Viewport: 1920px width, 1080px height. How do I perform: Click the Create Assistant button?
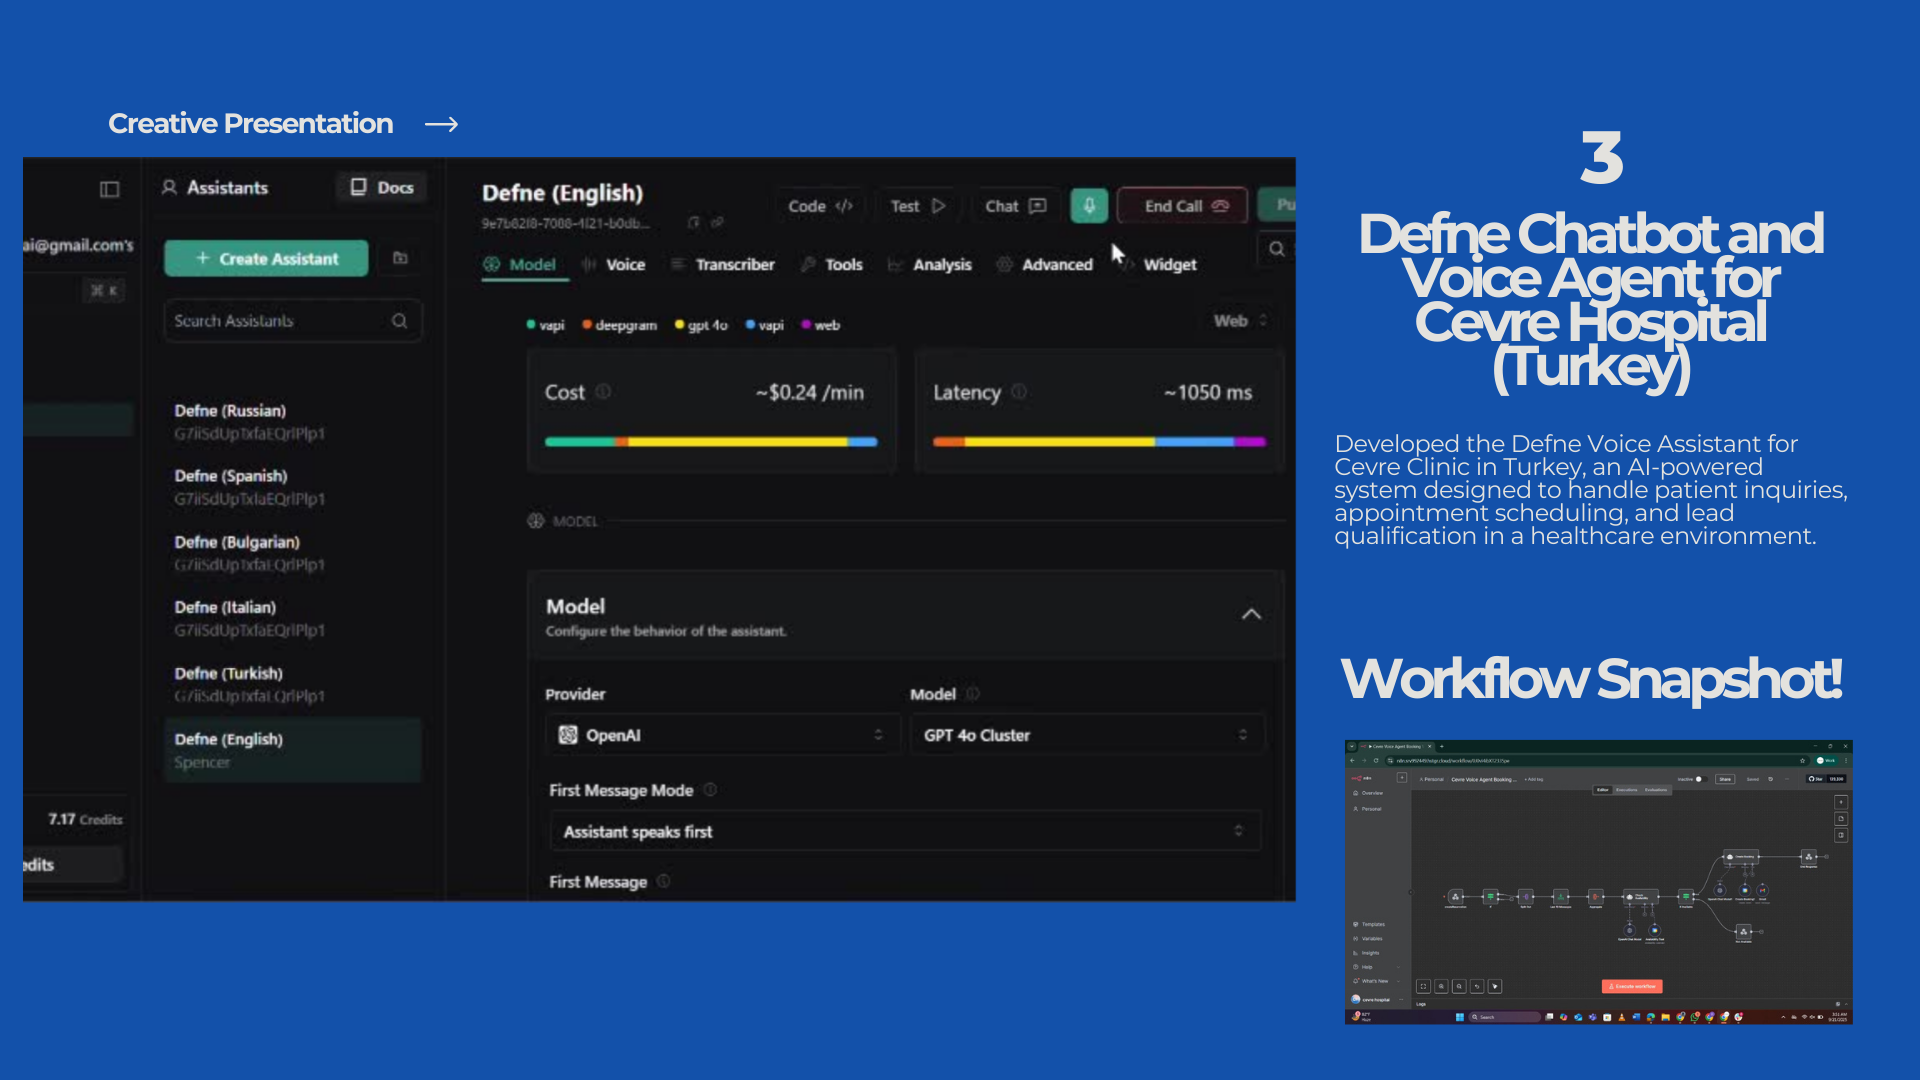266,258
